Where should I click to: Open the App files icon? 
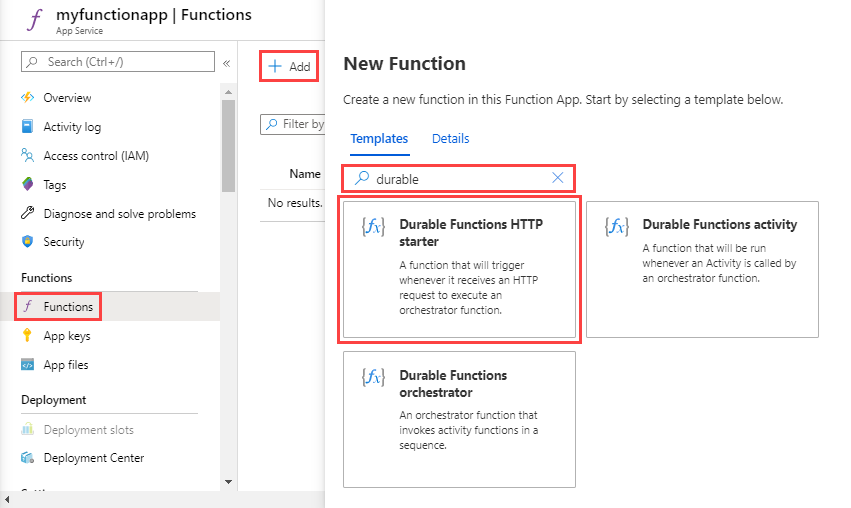click(x=28, y=365)
